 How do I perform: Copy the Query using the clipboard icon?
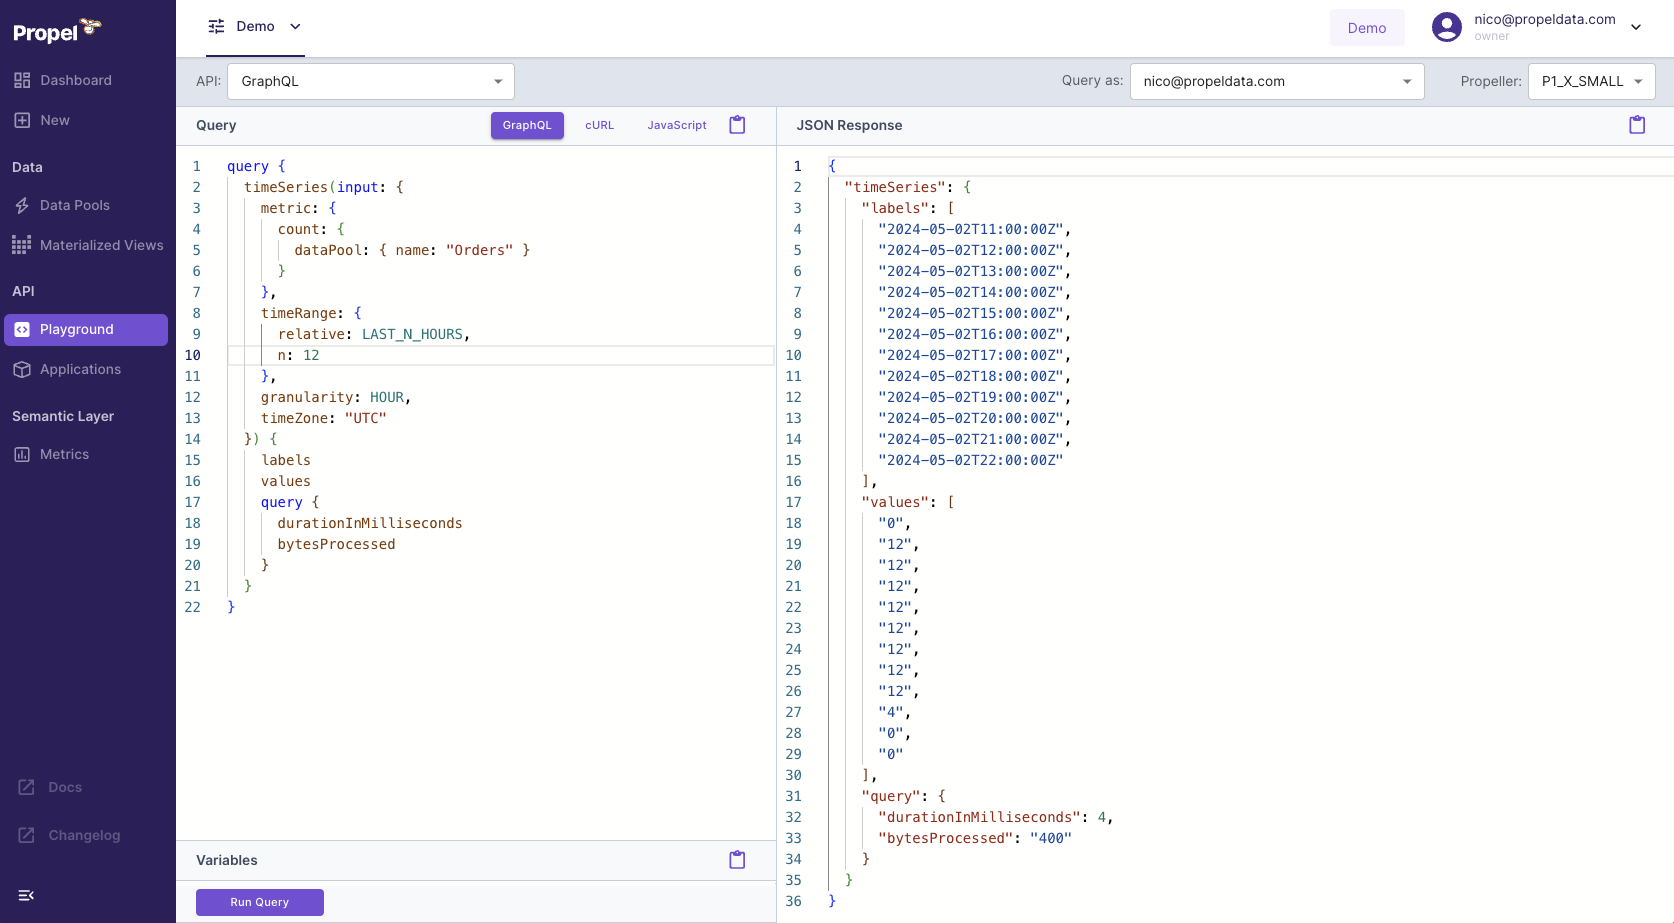coord(737,124)
